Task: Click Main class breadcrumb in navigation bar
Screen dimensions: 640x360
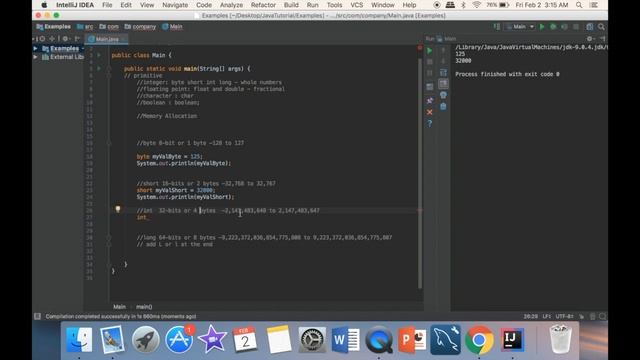Action: (172, 27)
